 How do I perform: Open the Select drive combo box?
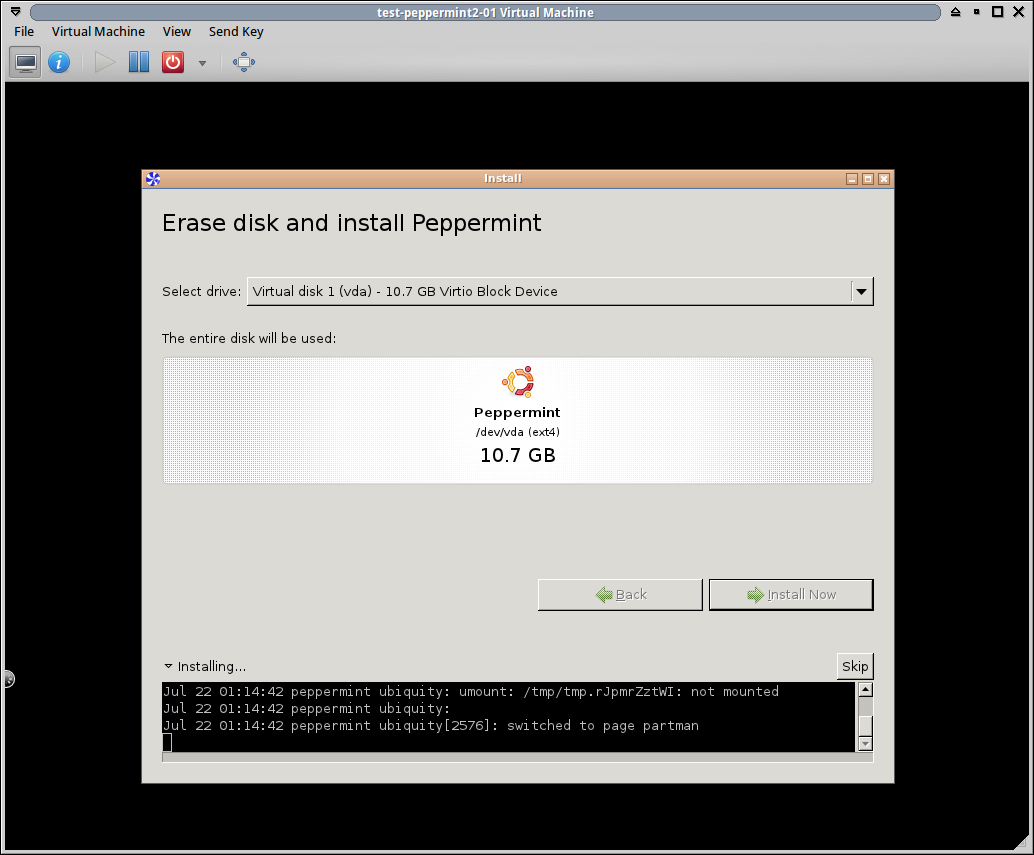coord(560,291)
